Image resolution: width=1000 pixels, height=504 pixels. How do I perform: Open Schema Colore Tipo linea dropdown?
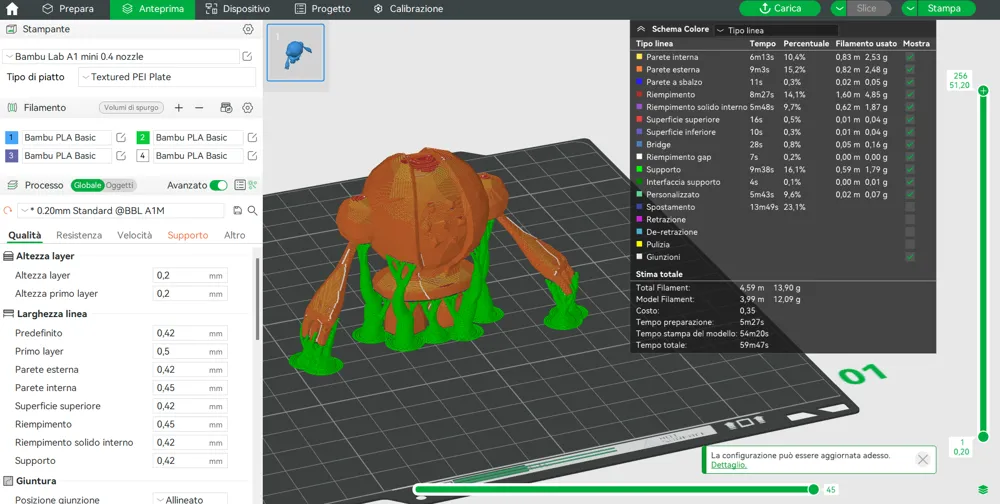(x=776, y=30)
